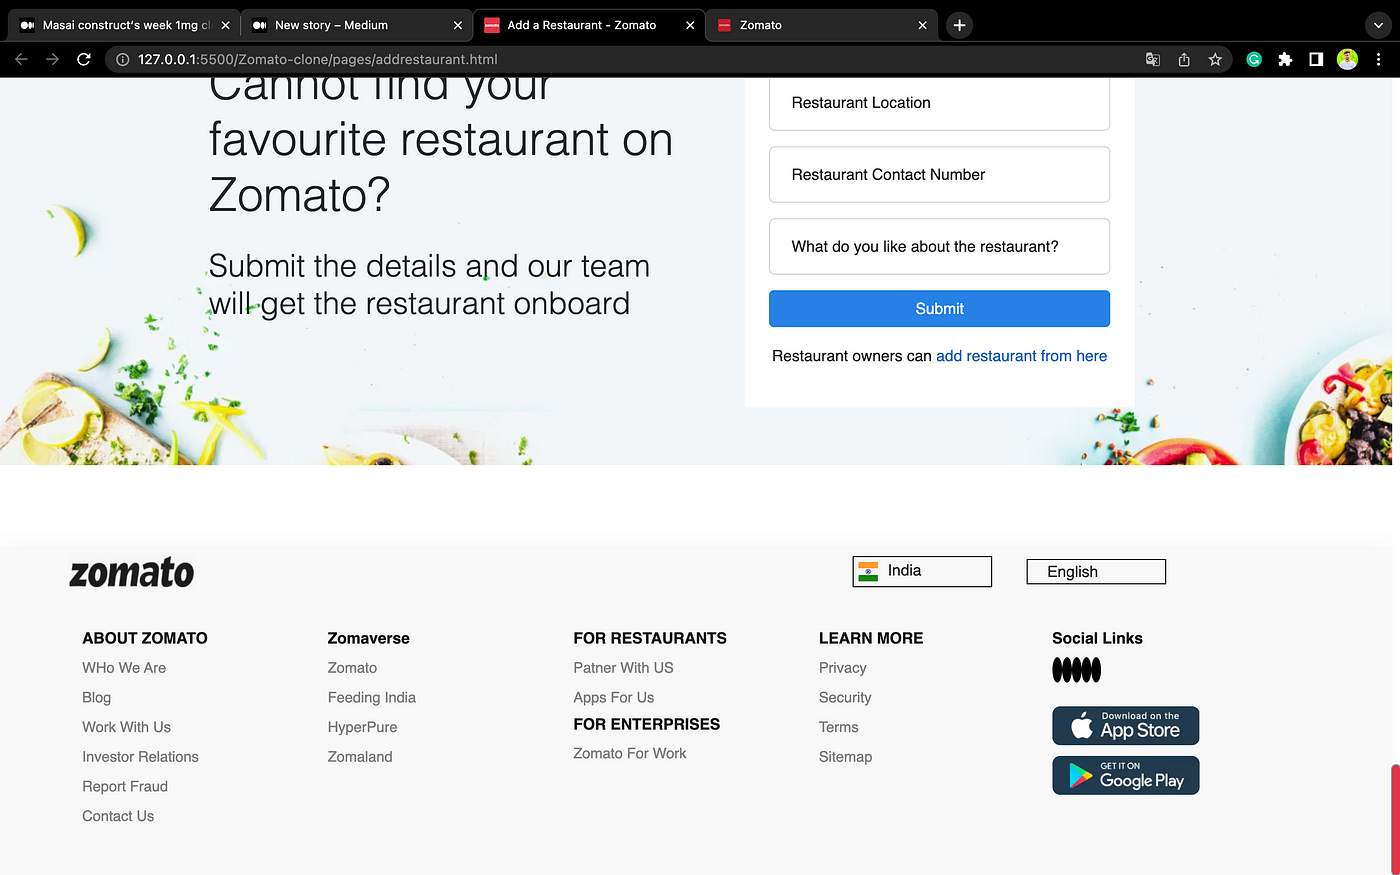Open the Terms link
Screen dimensions: 1400x875
838,727
